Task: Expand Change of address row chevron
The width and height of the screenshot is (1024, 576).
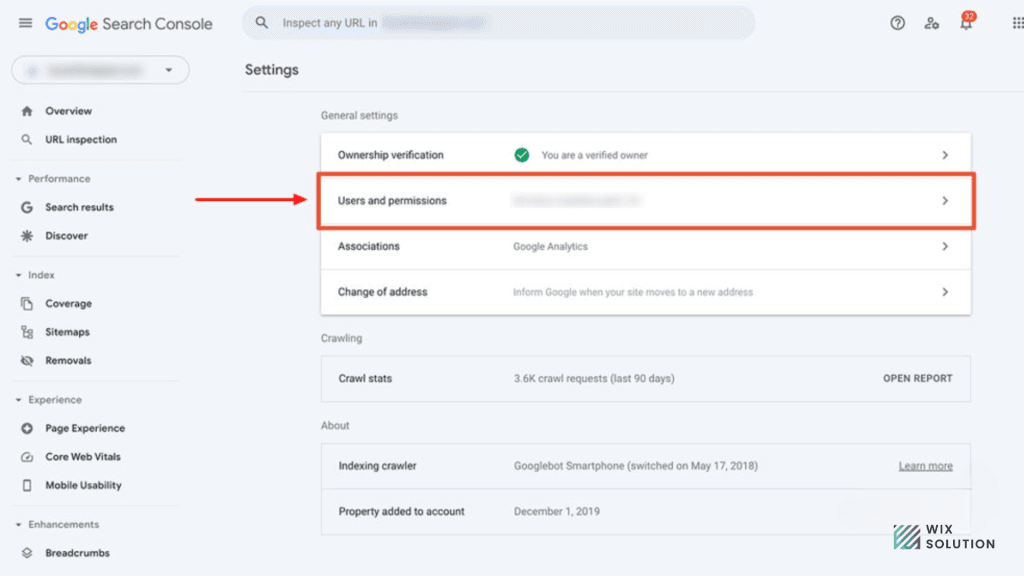Action: pos(945,292)
